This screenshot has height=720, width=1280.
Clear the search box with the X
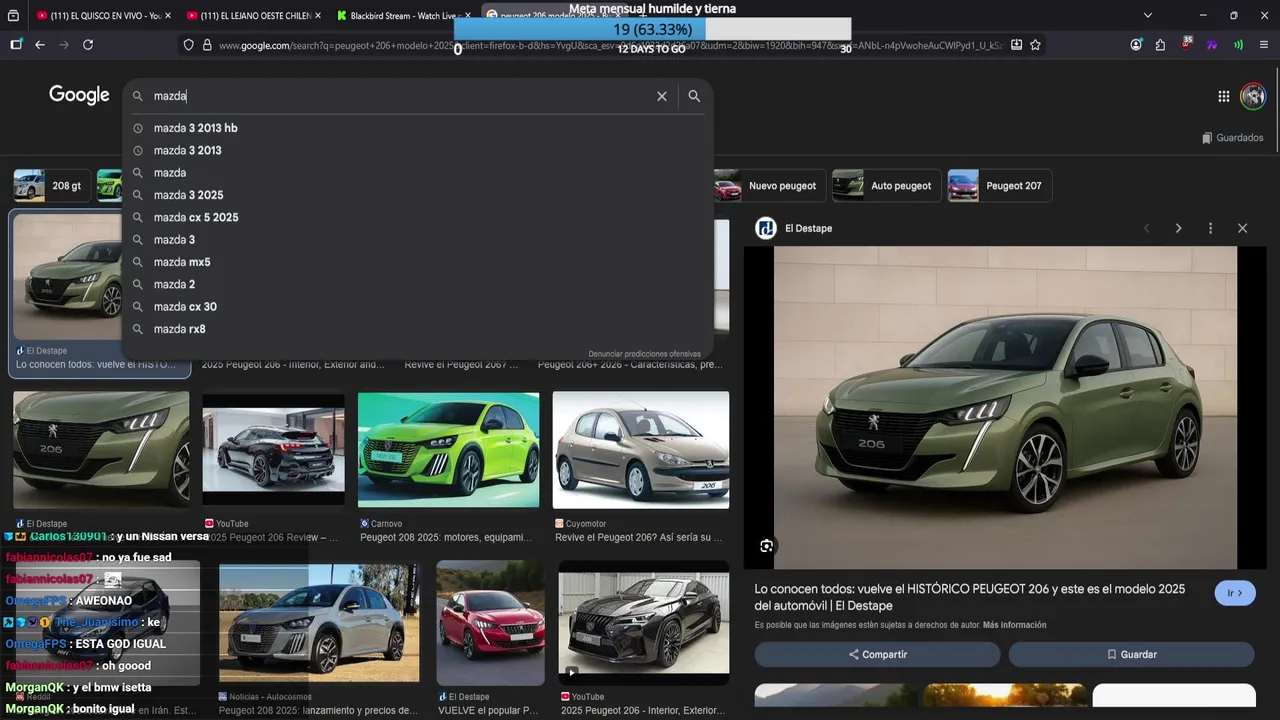click(661, 96)
